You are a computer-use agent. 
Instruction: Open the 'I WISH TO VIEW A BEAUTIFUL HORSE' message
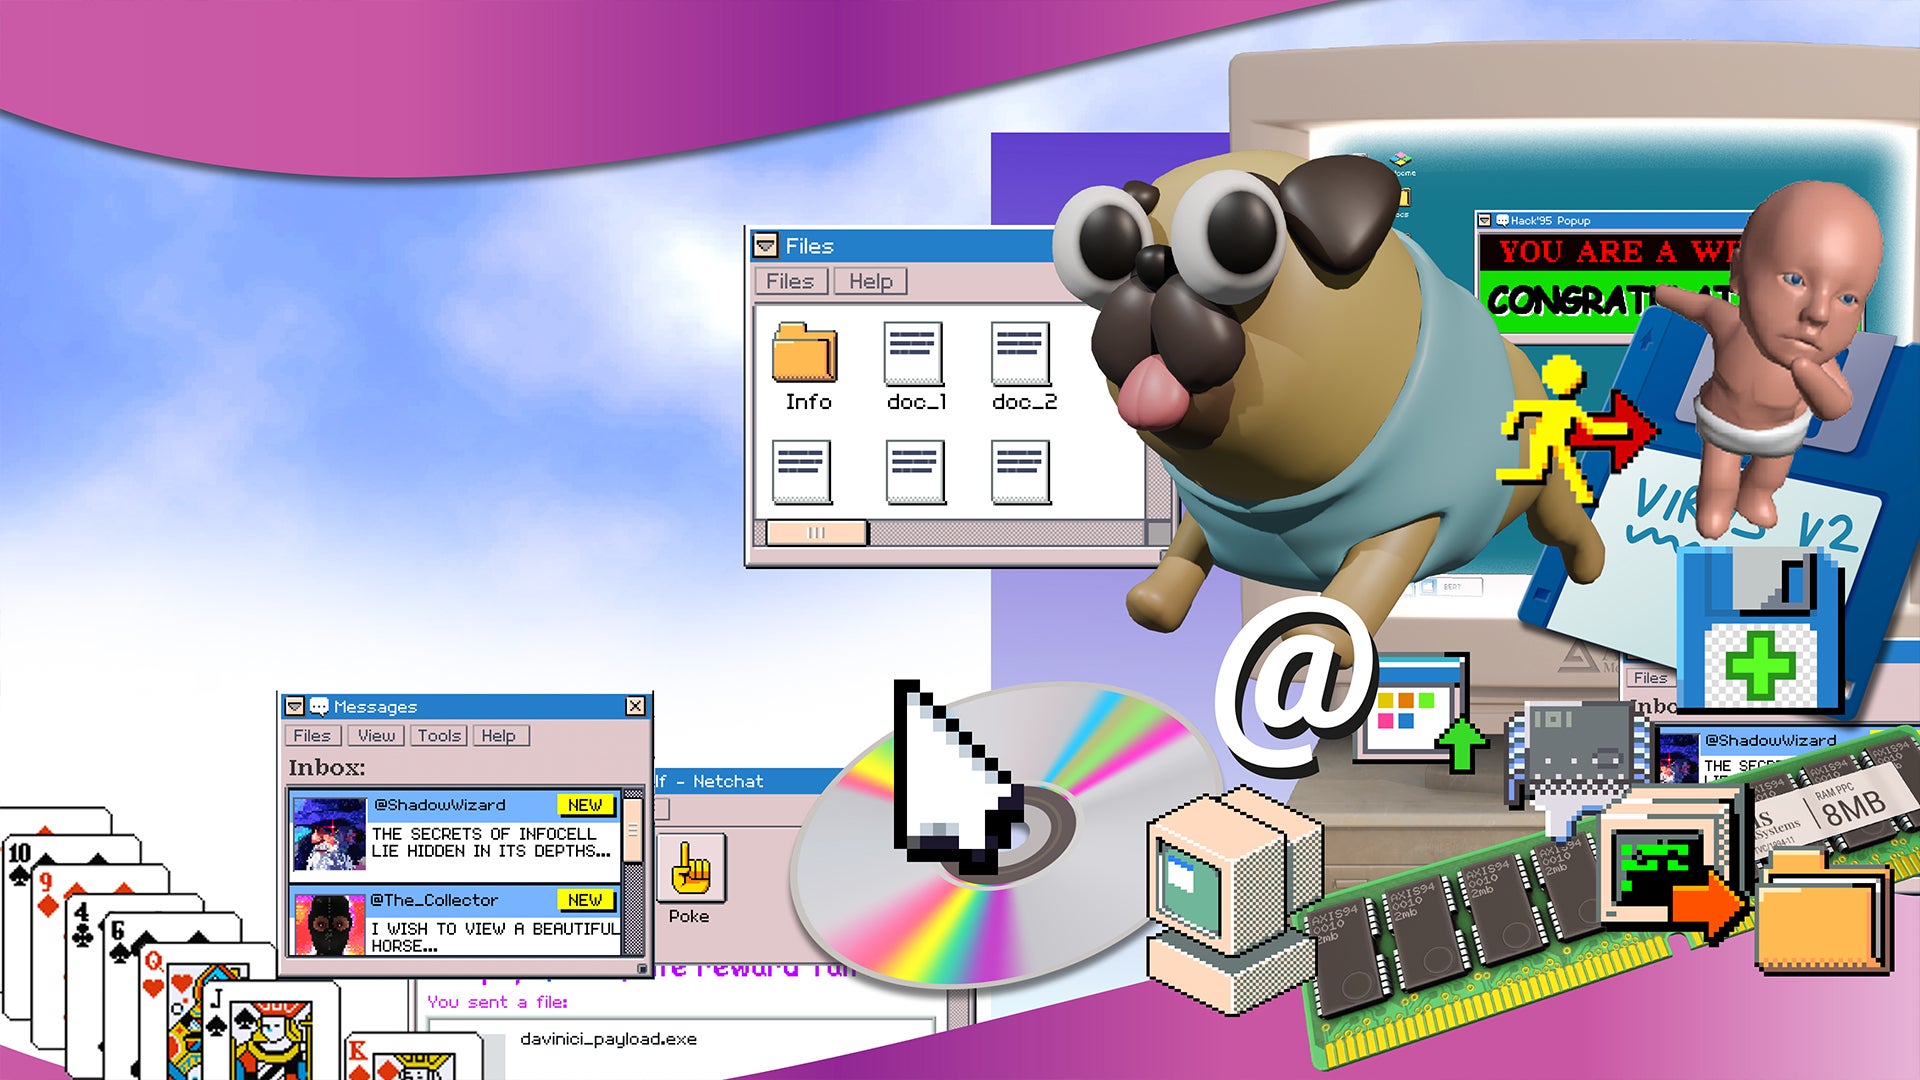(x=495, y=937)
